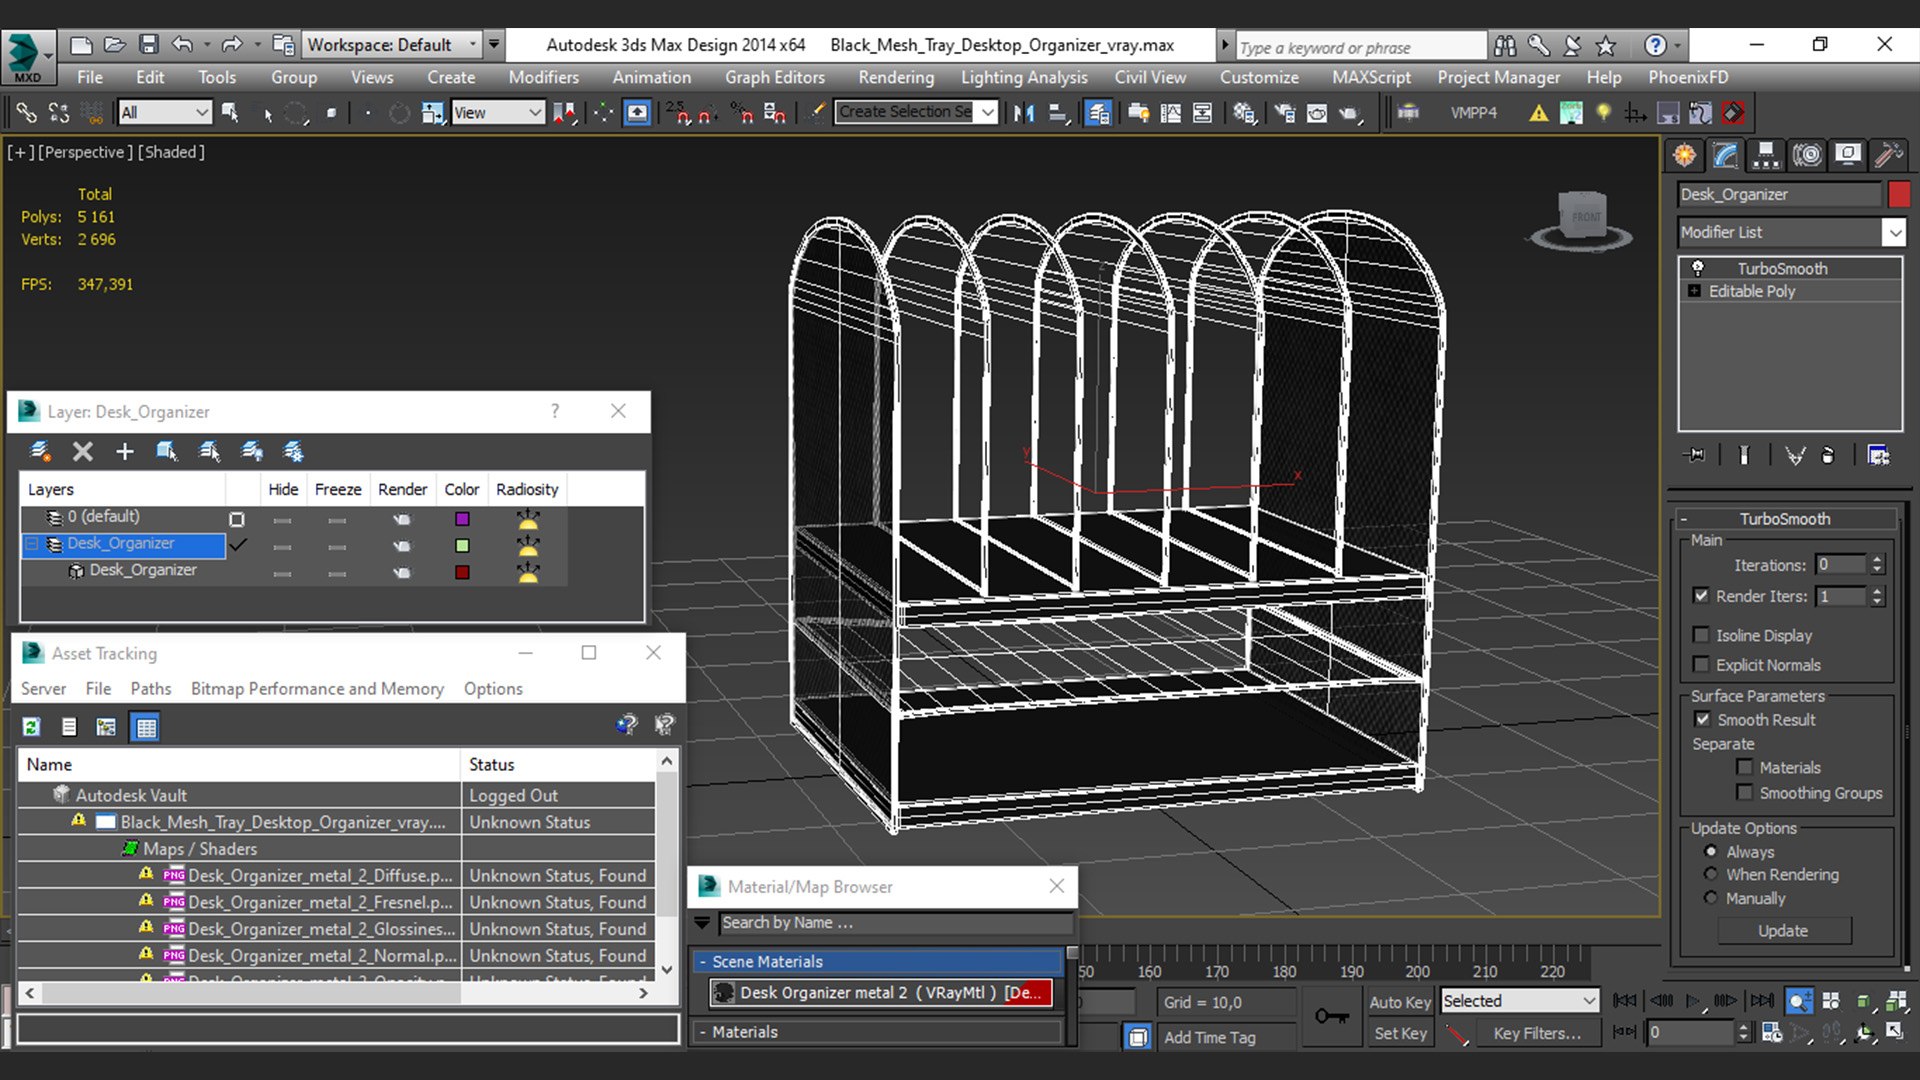
Task: Toggle the Render Iters checkbox
Action: [1701, 595]
